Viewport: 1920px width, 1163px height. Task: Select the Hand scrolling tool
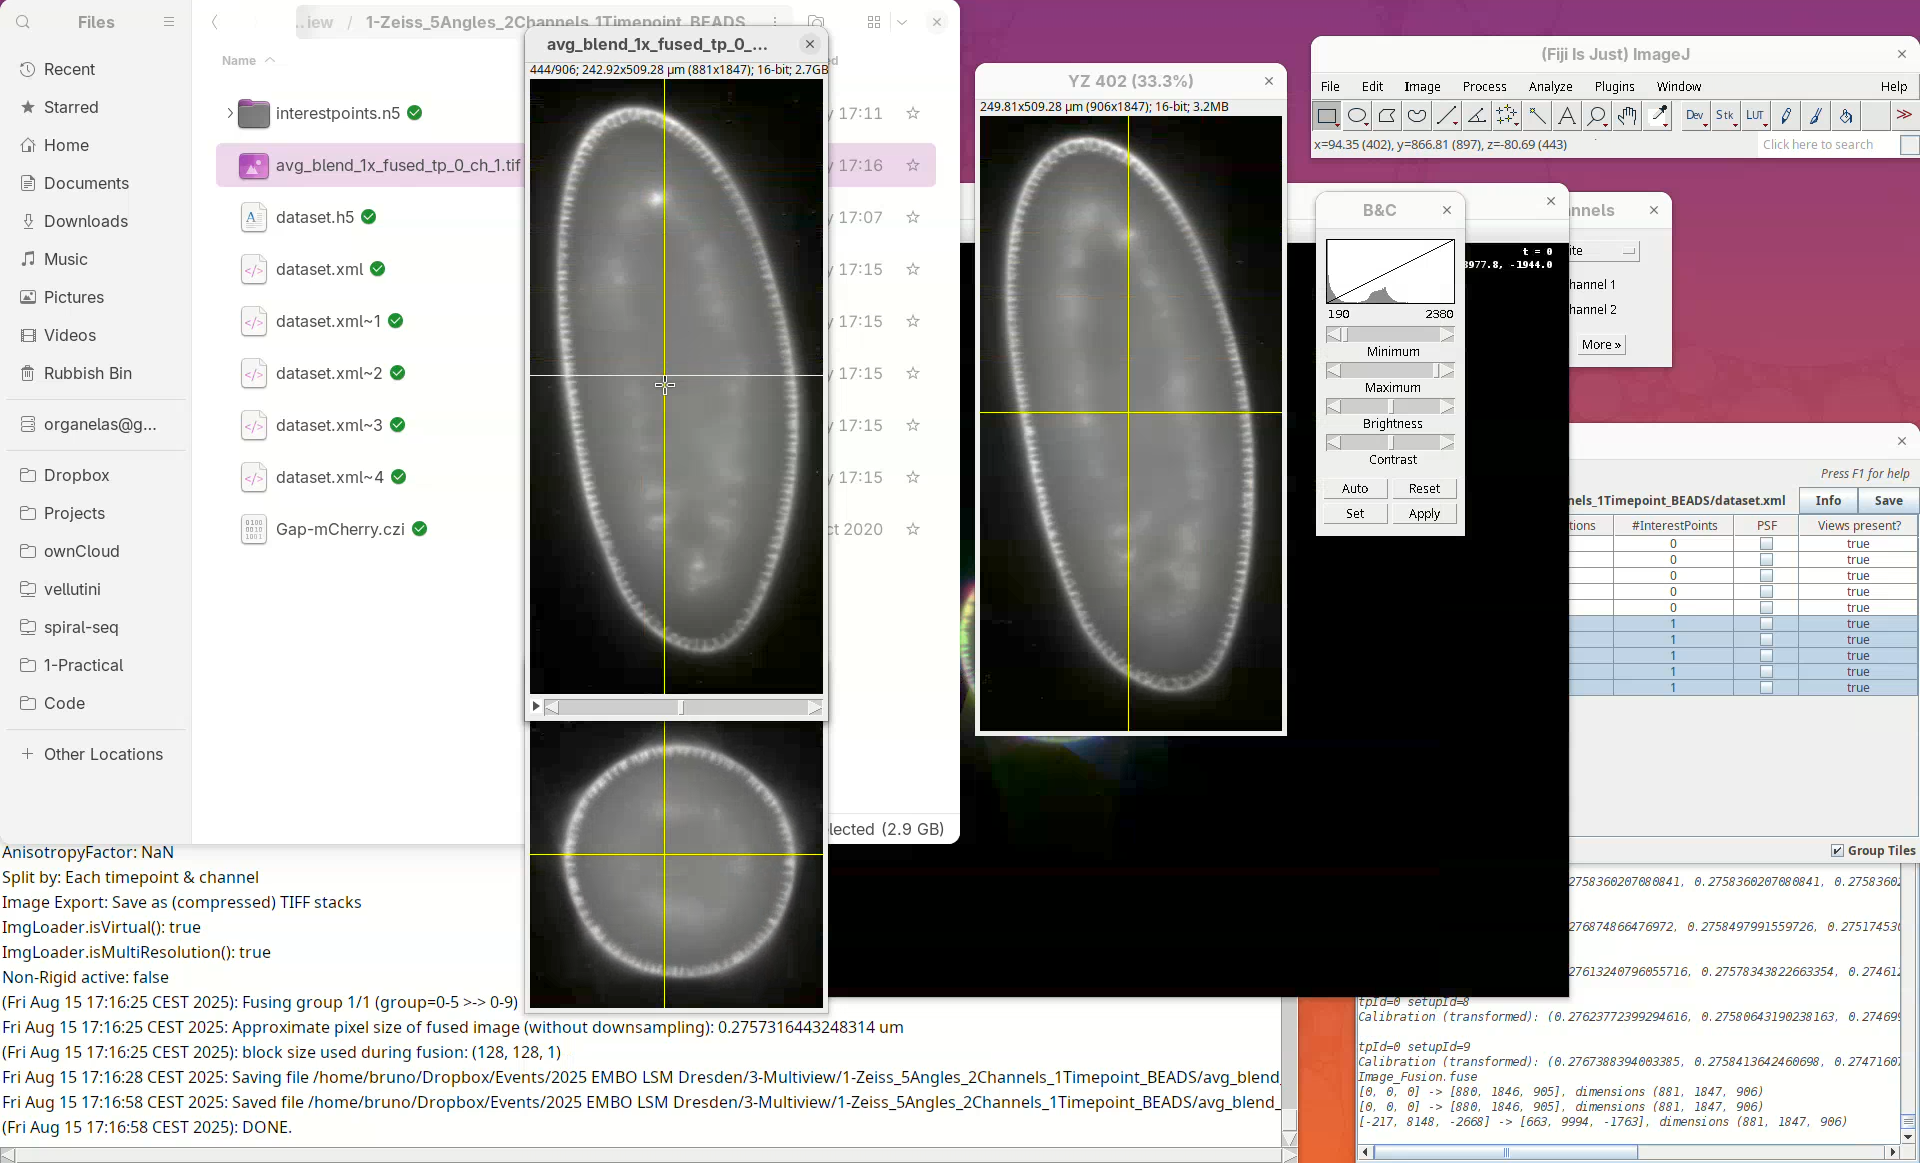coord(1627,117)
